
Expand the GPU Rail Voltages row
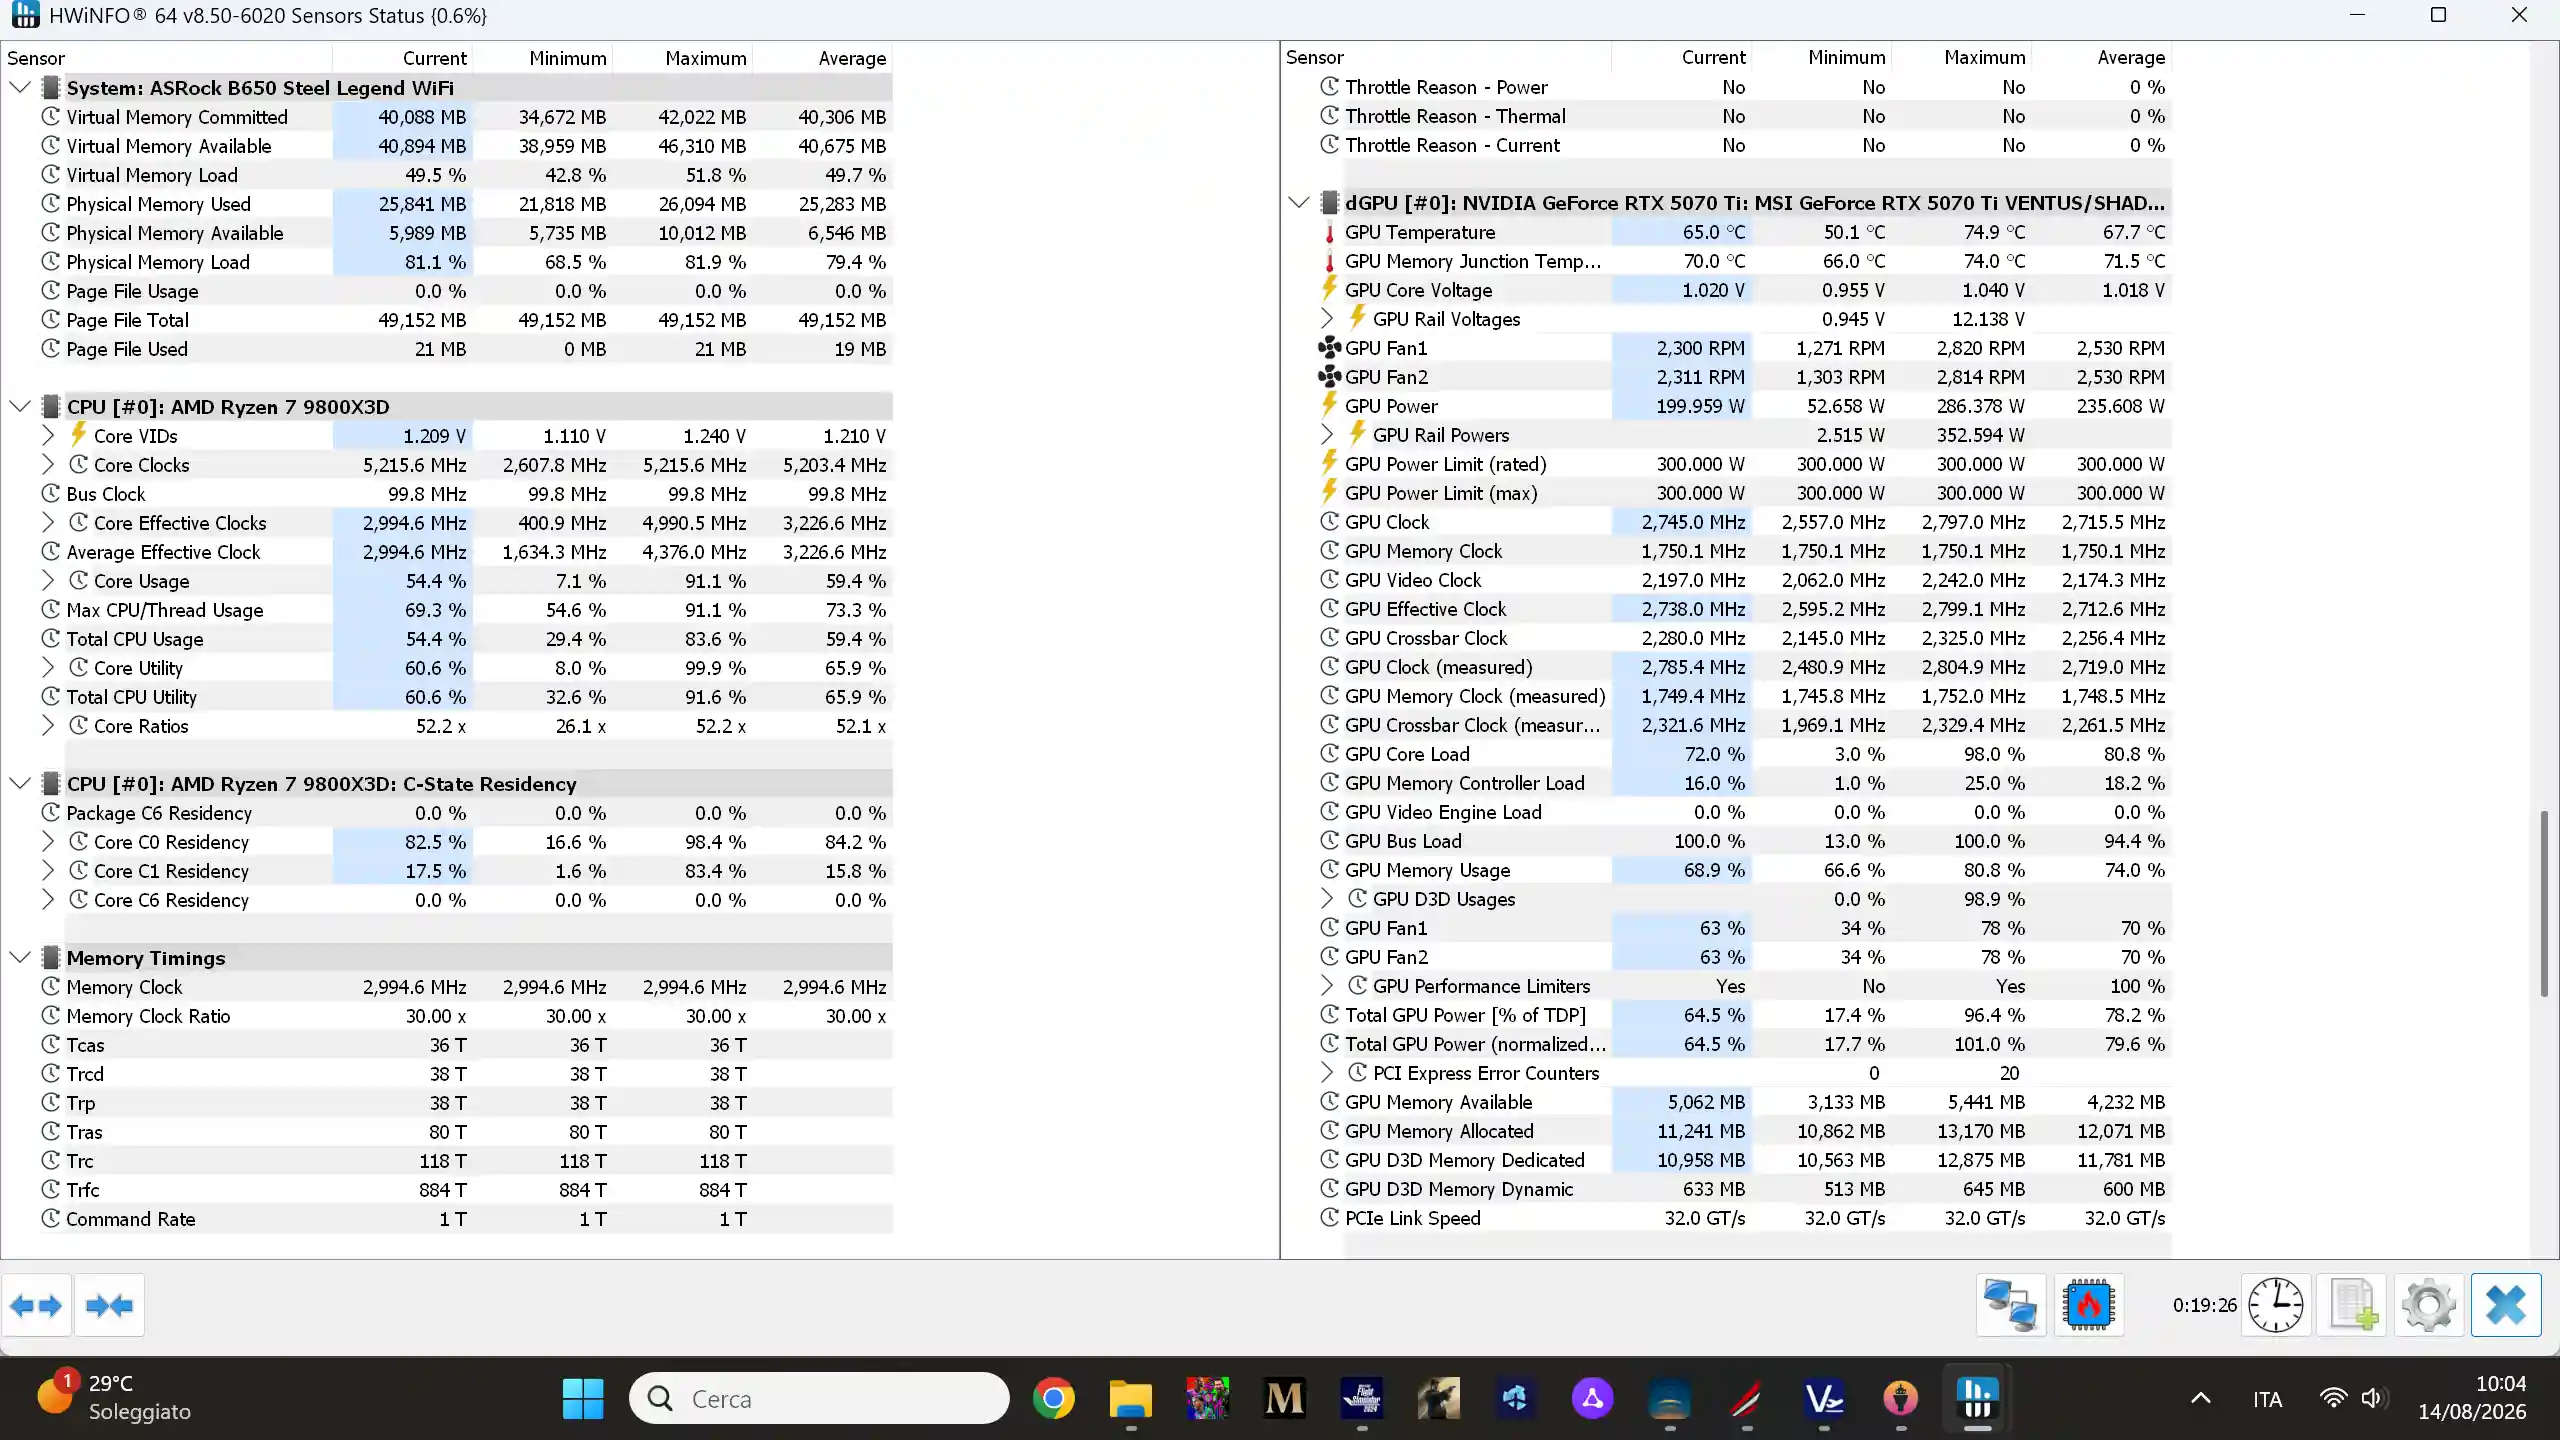coord(1327,319)
